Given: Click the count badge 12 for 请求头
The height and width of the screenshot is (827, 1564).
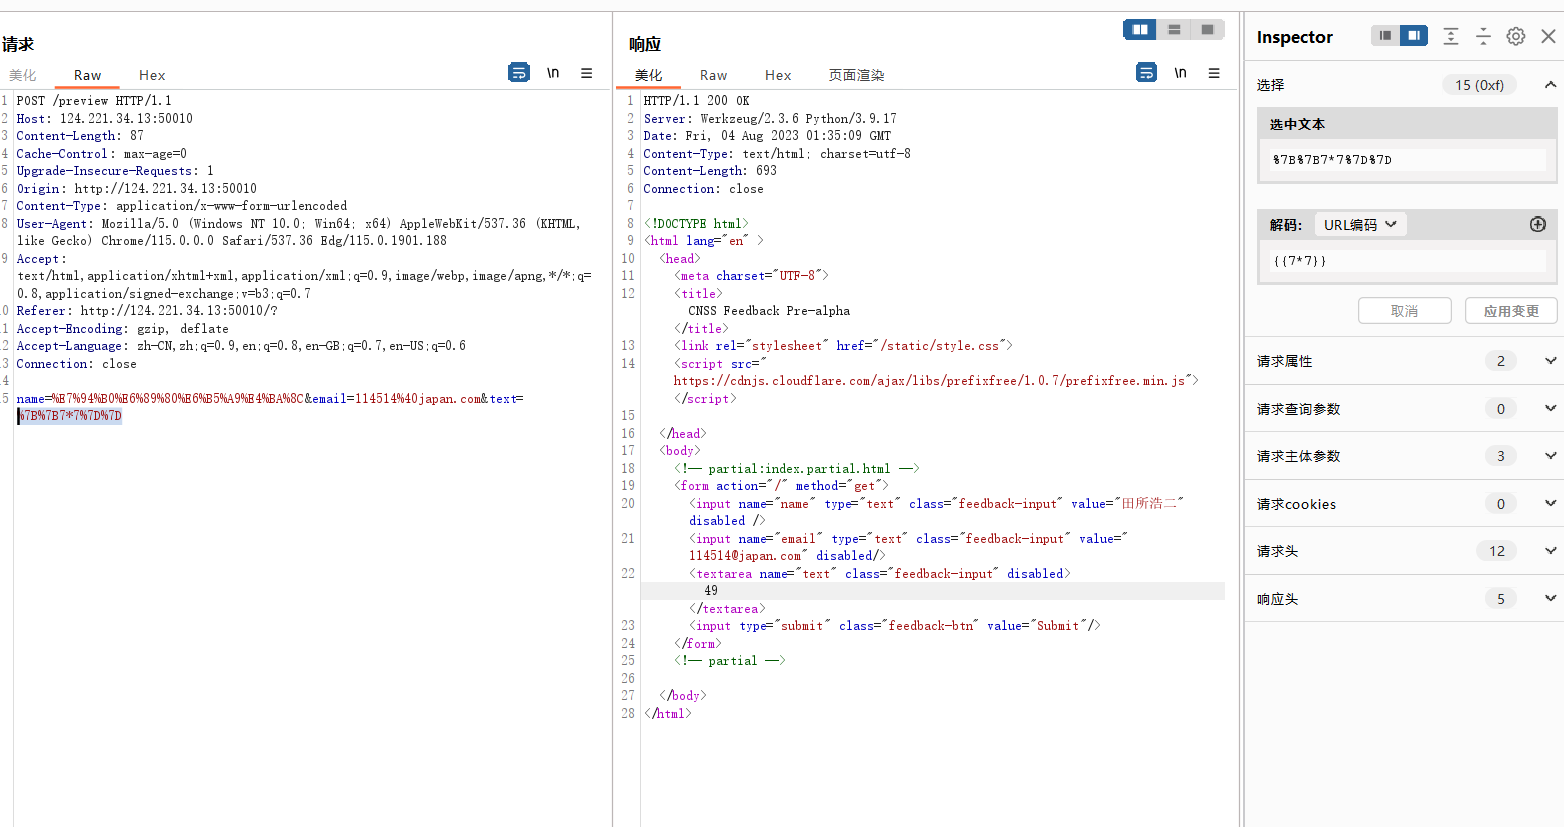Looking at the screenshot, I should [1497, 551].
